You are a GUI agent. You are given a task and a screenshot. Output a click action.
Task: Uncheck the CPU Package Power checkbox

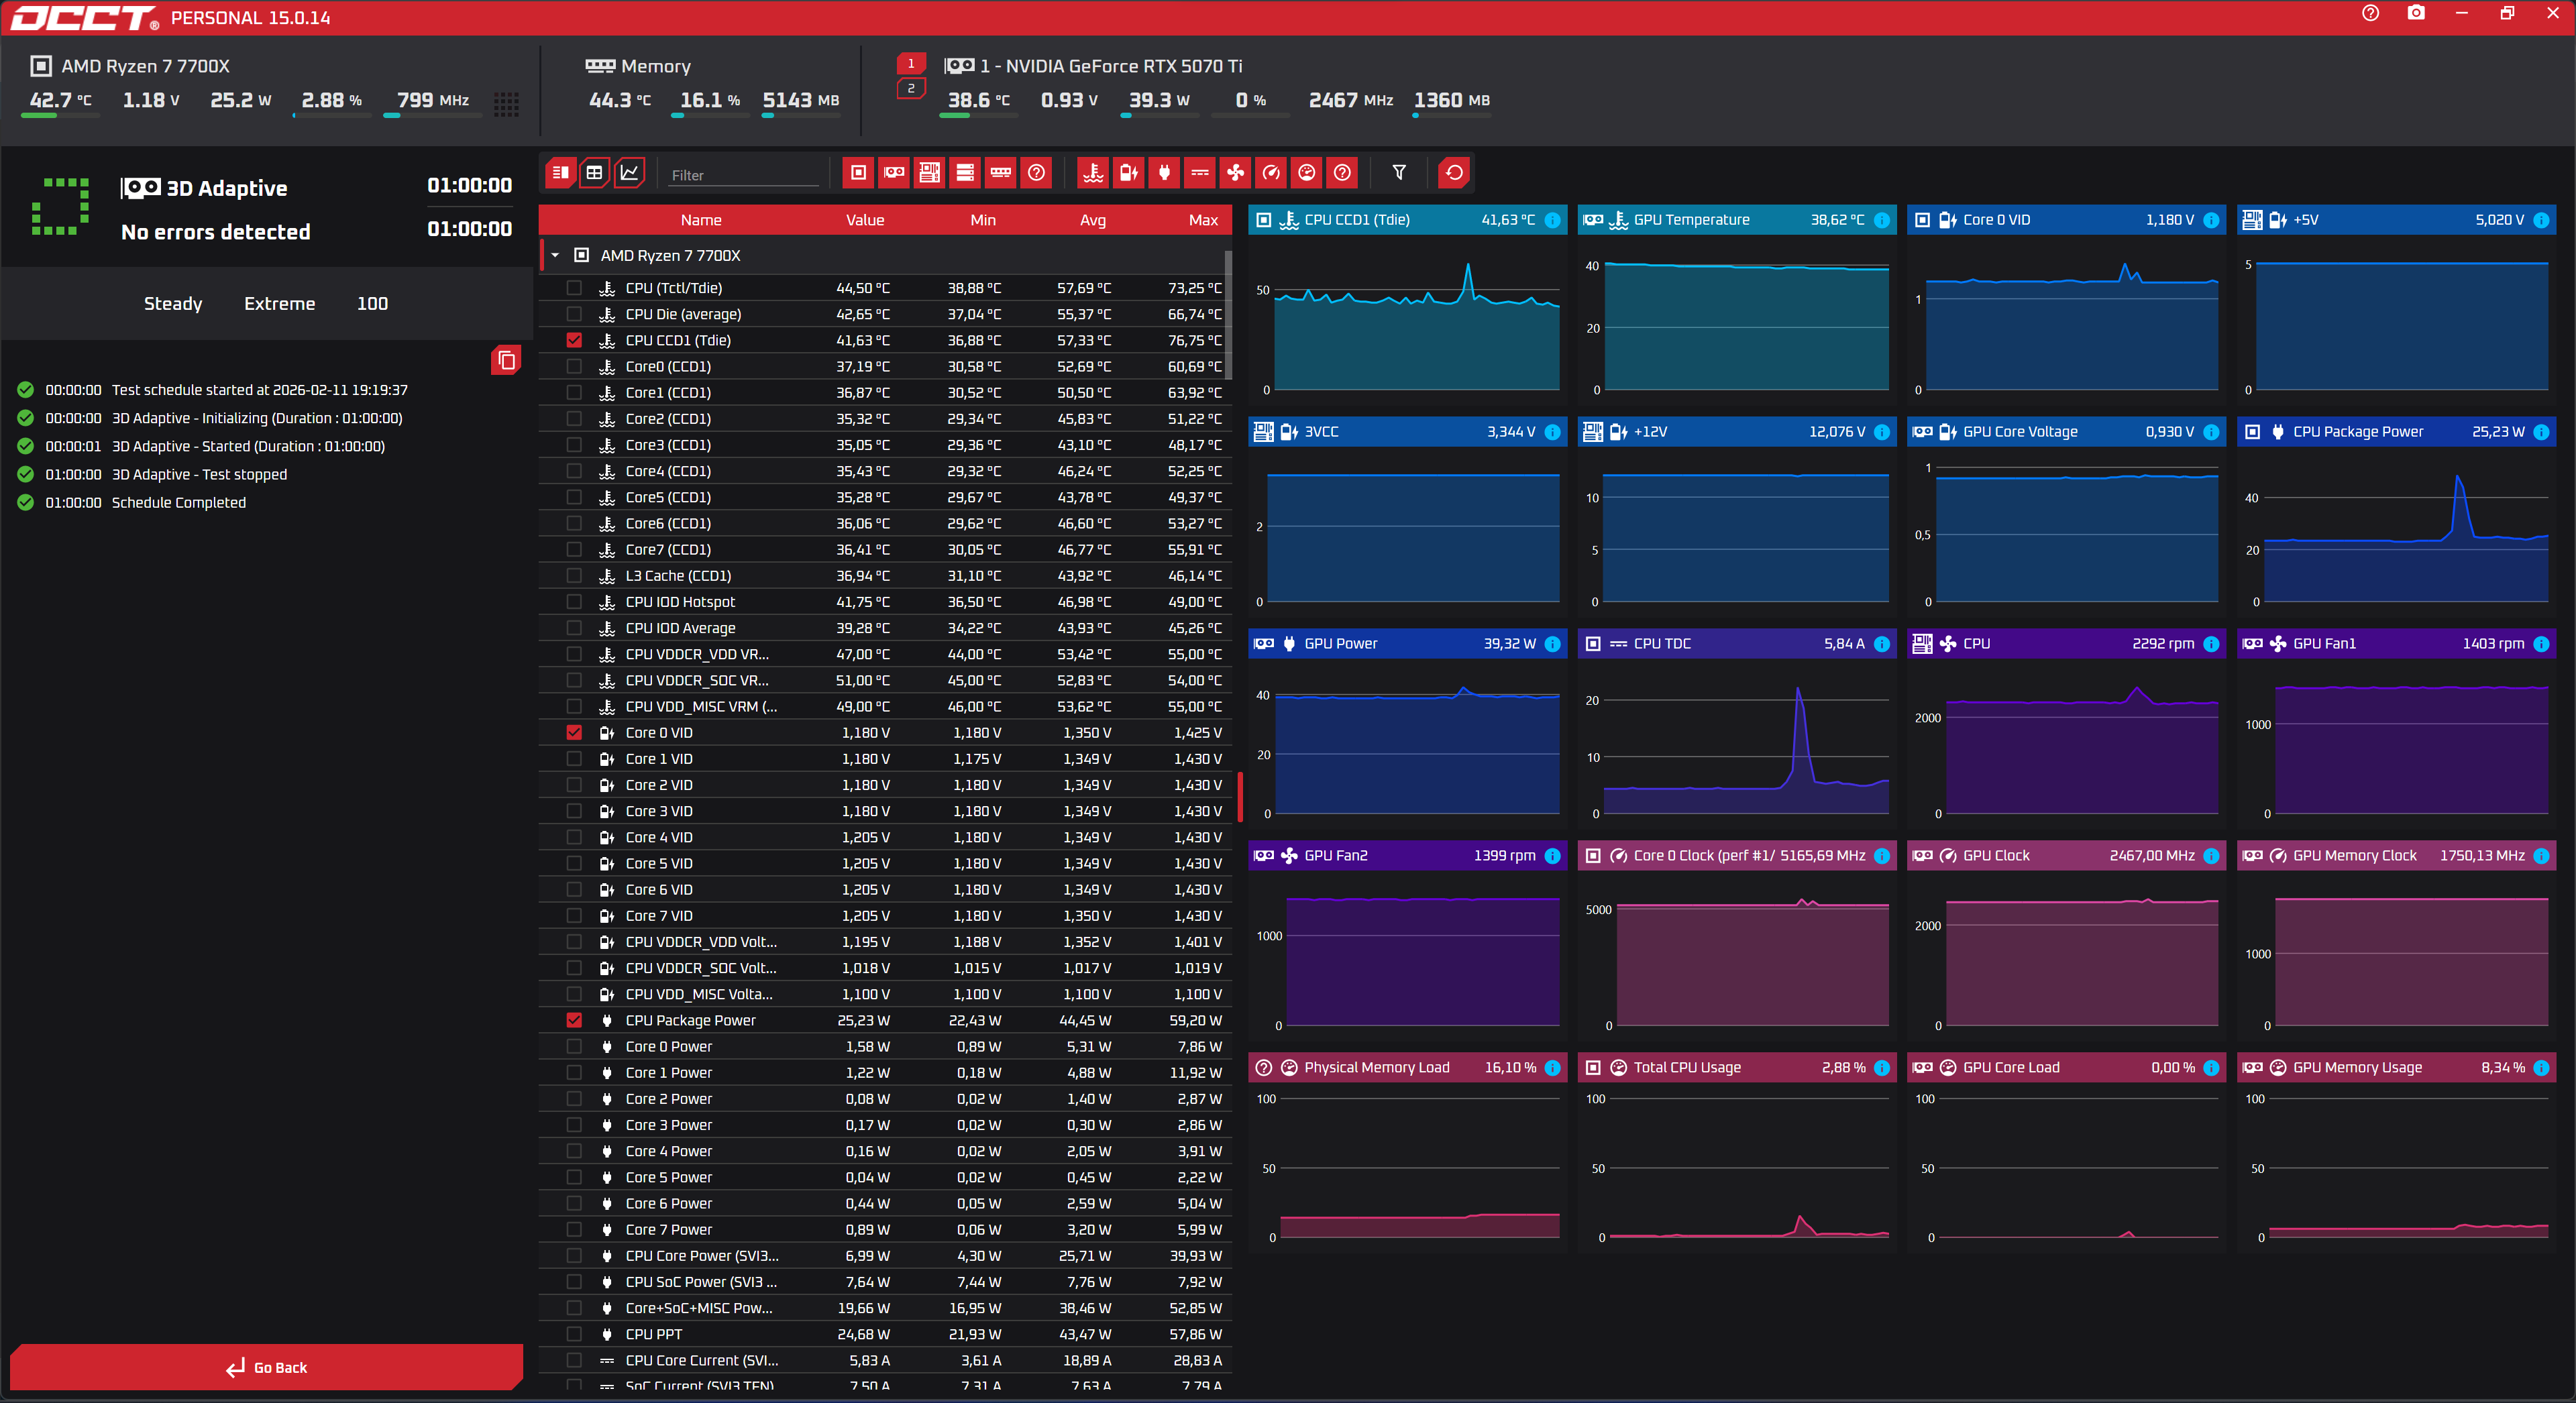coord(574,1021)
